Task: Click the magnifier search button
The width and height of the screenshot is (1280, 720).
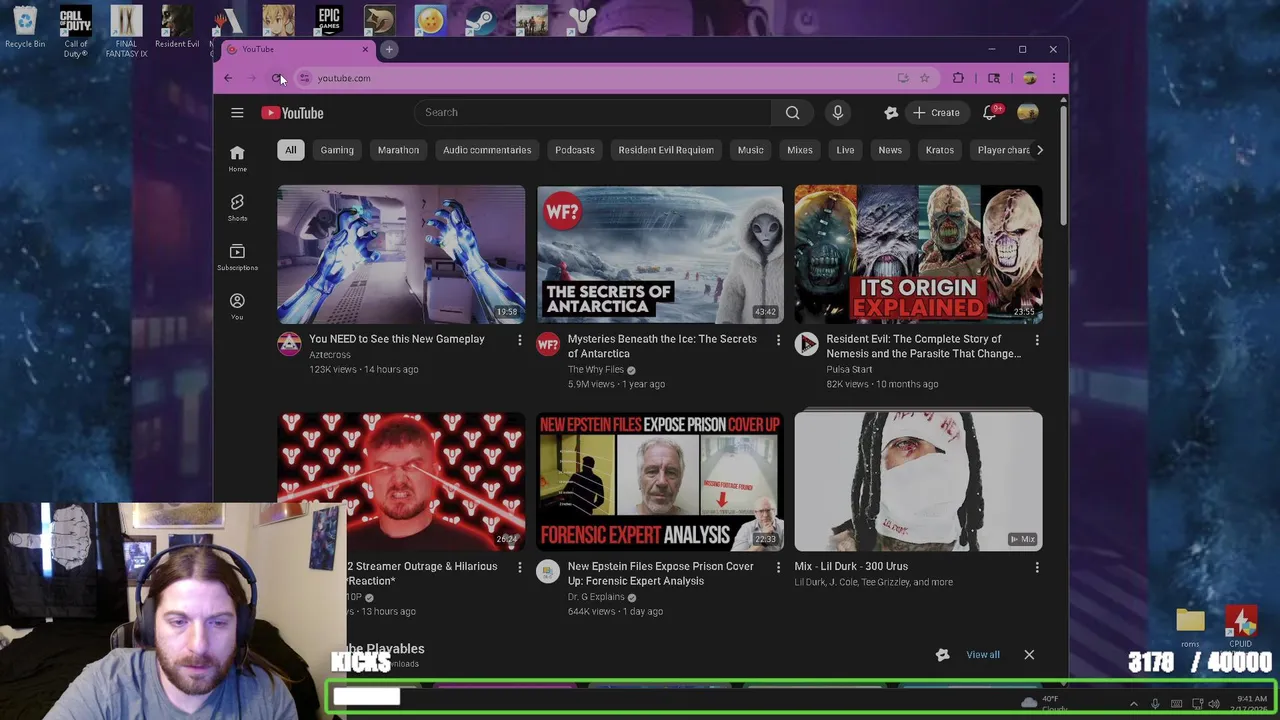Action: click(792, 113)
